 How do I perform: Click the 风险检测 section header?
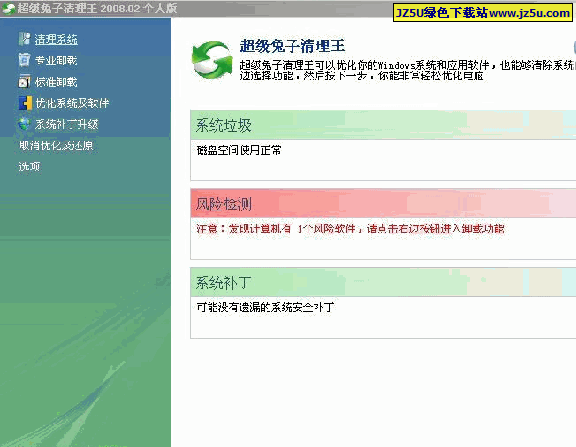tap(383, 203)
